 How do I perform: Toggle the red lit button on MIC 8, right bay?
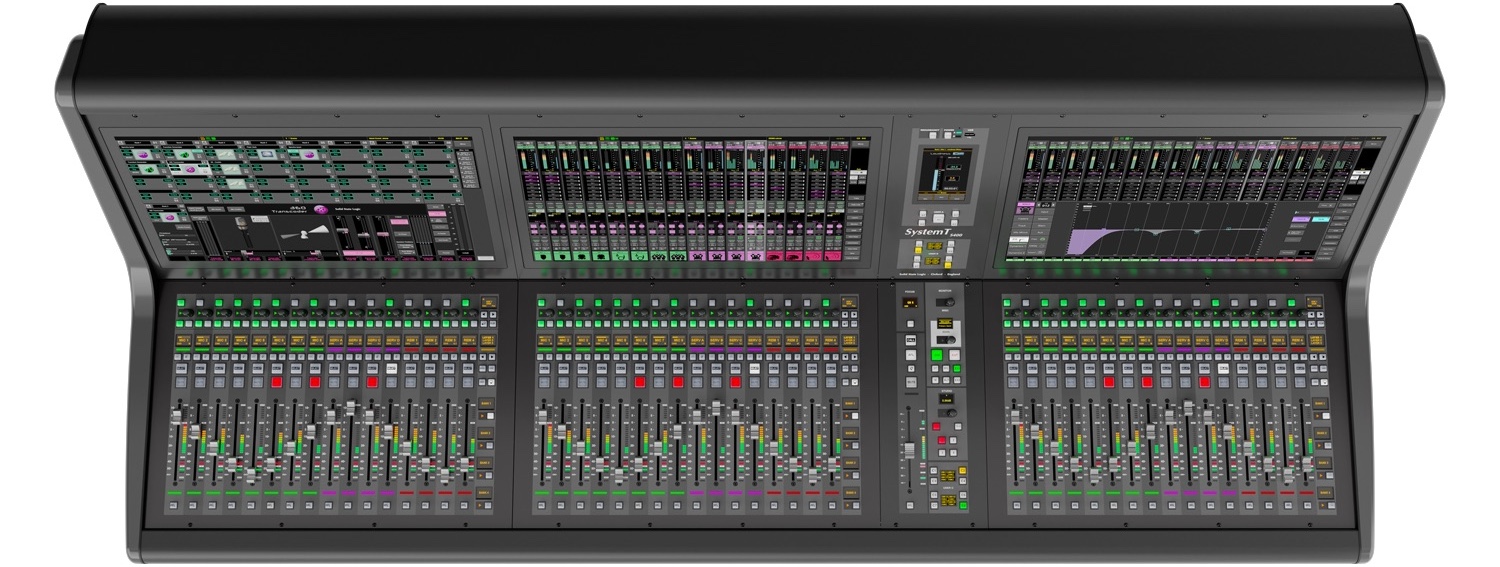(x=1147, y=382)
